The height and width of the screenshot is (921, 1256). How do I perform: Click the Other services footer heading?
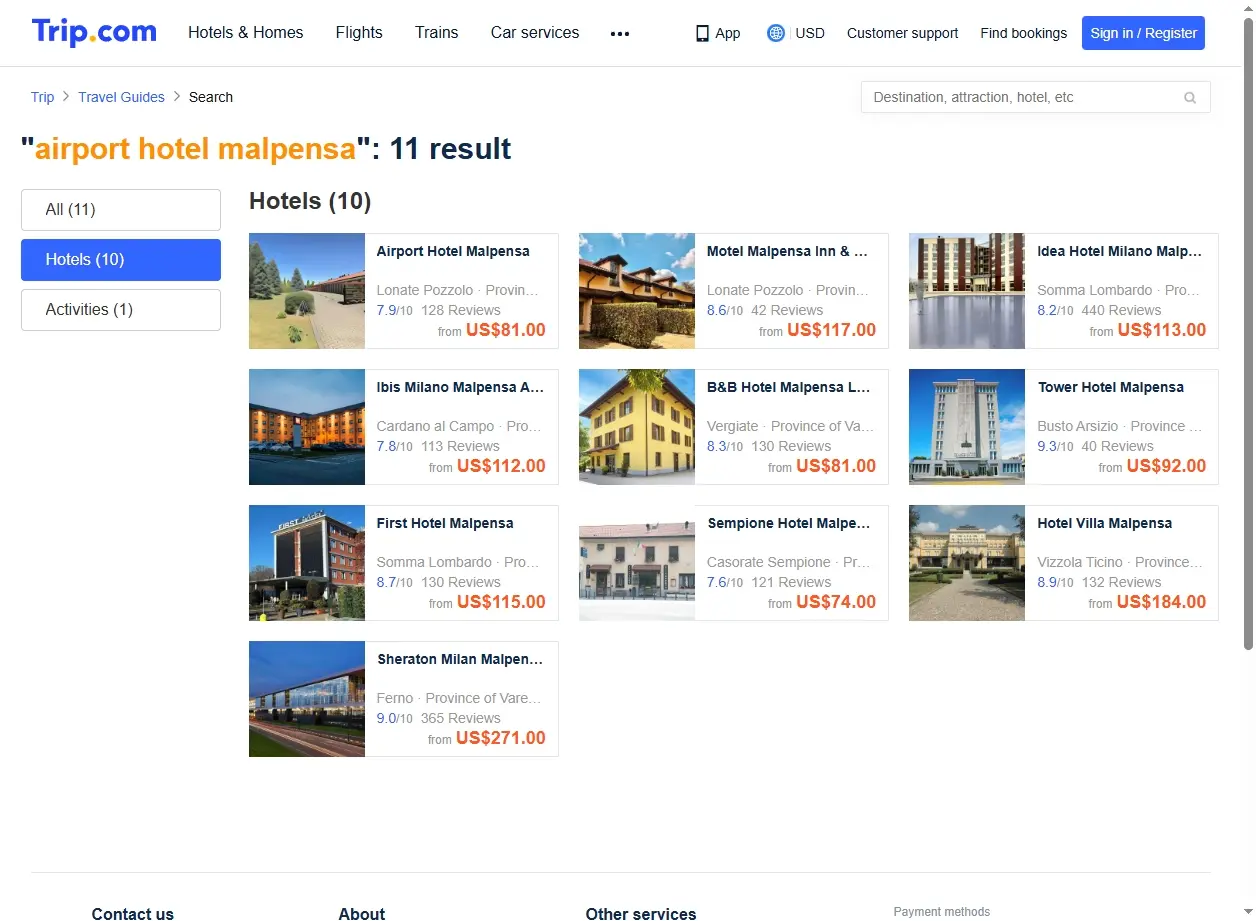coord(641,913)
